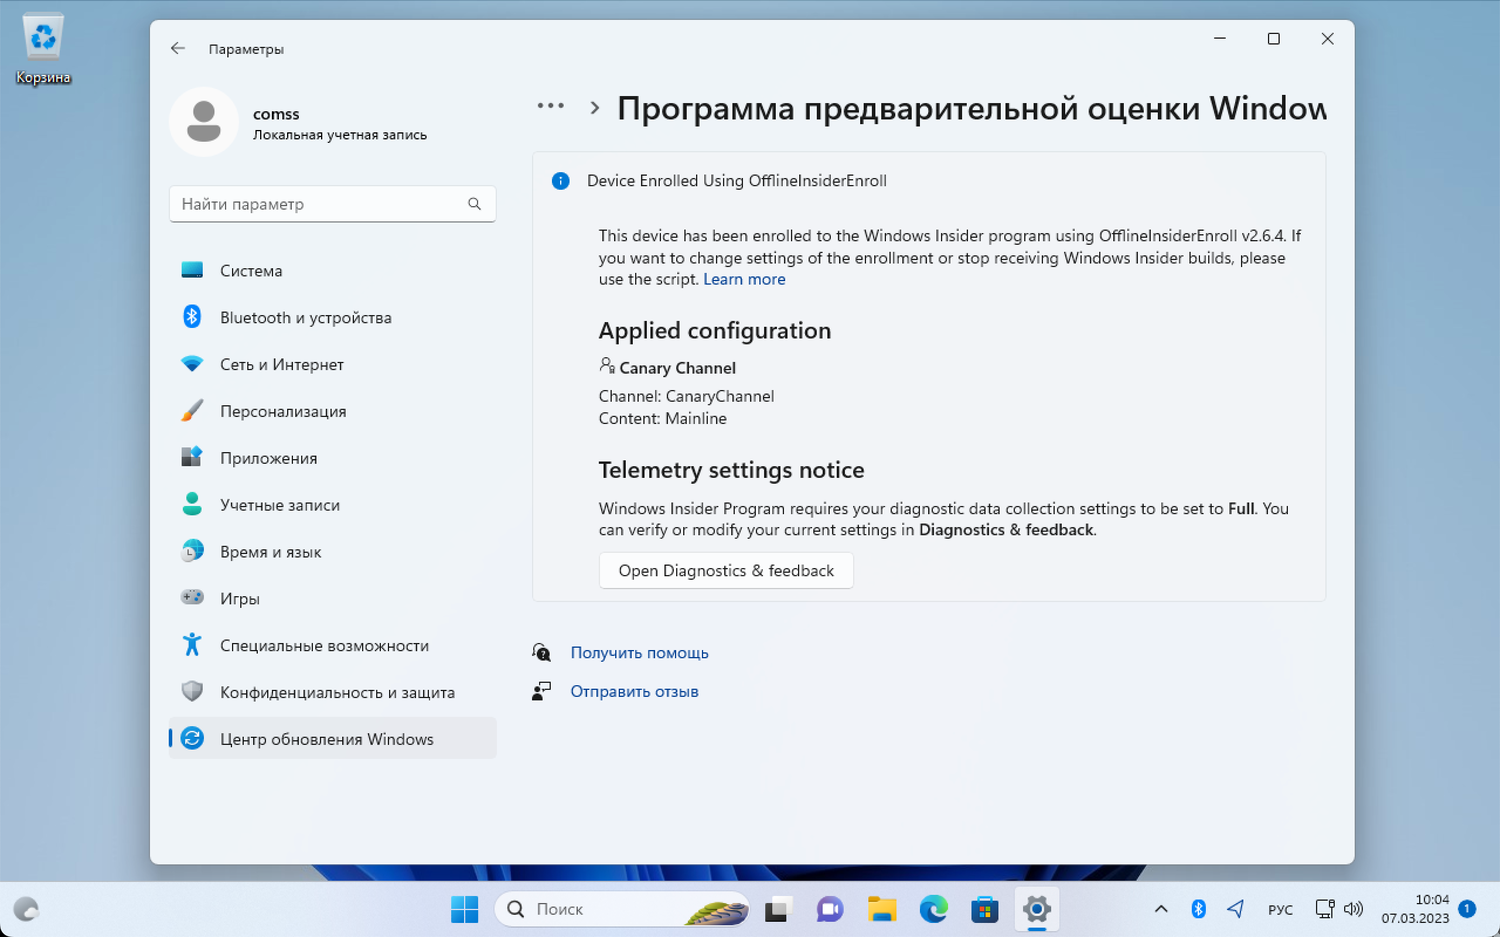Go back with the Settings back arrow

pos(178,48)
